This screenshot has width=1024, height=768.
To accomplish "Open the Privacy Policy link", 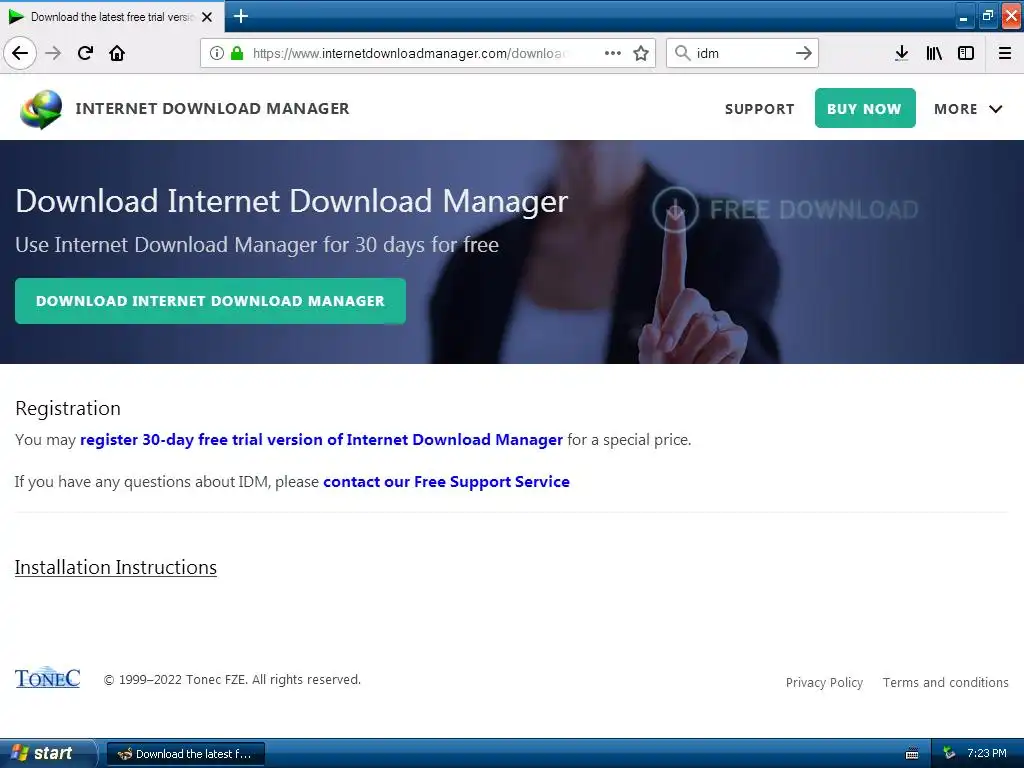I will [824, 682].
